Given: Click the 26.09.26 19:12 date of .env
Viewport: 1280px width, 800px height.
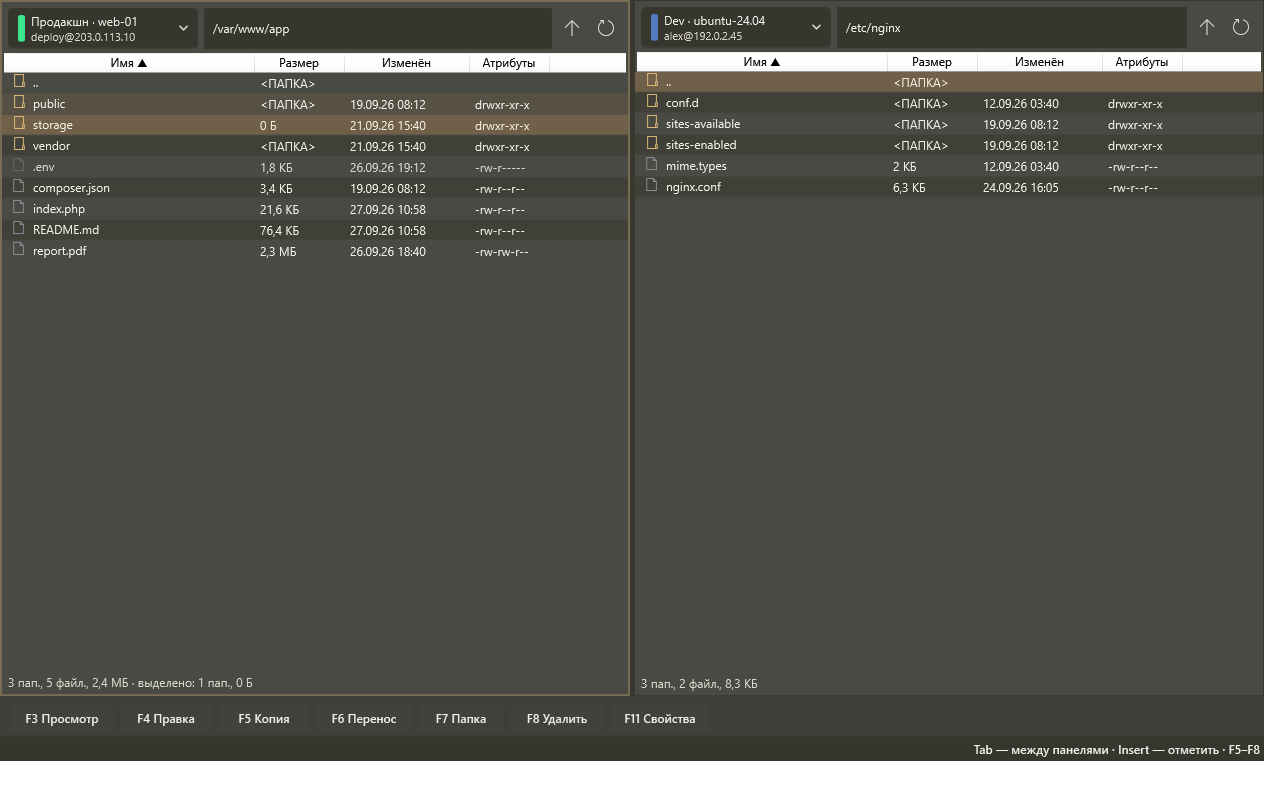Looking at the screenshot, I should 388,167.
